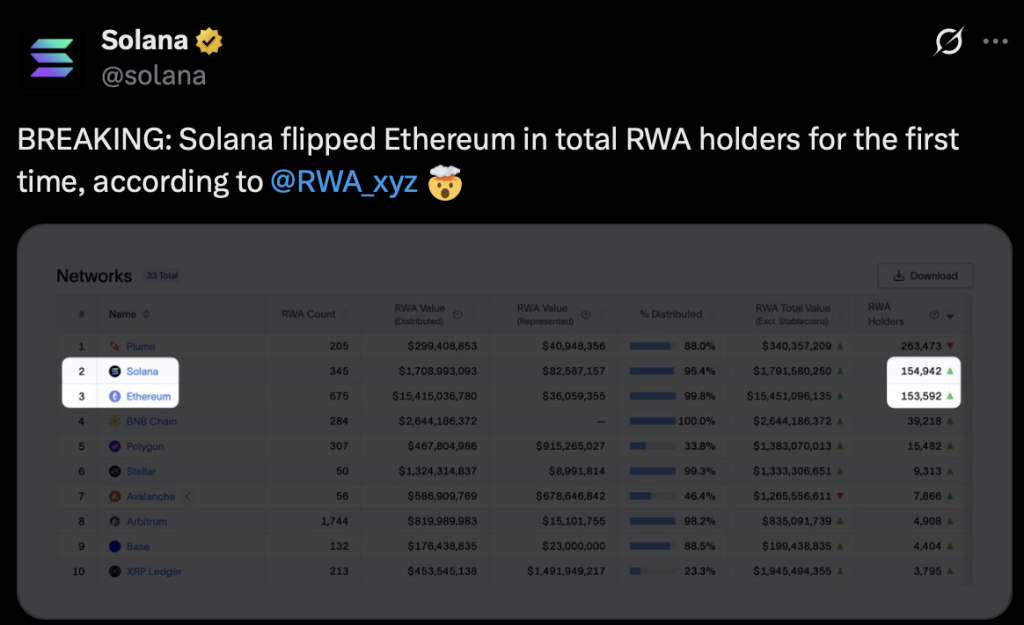Click the info icon for RWA Value (Distributed)
This screenshot has width=1024, height=625.
coord(457,314)
